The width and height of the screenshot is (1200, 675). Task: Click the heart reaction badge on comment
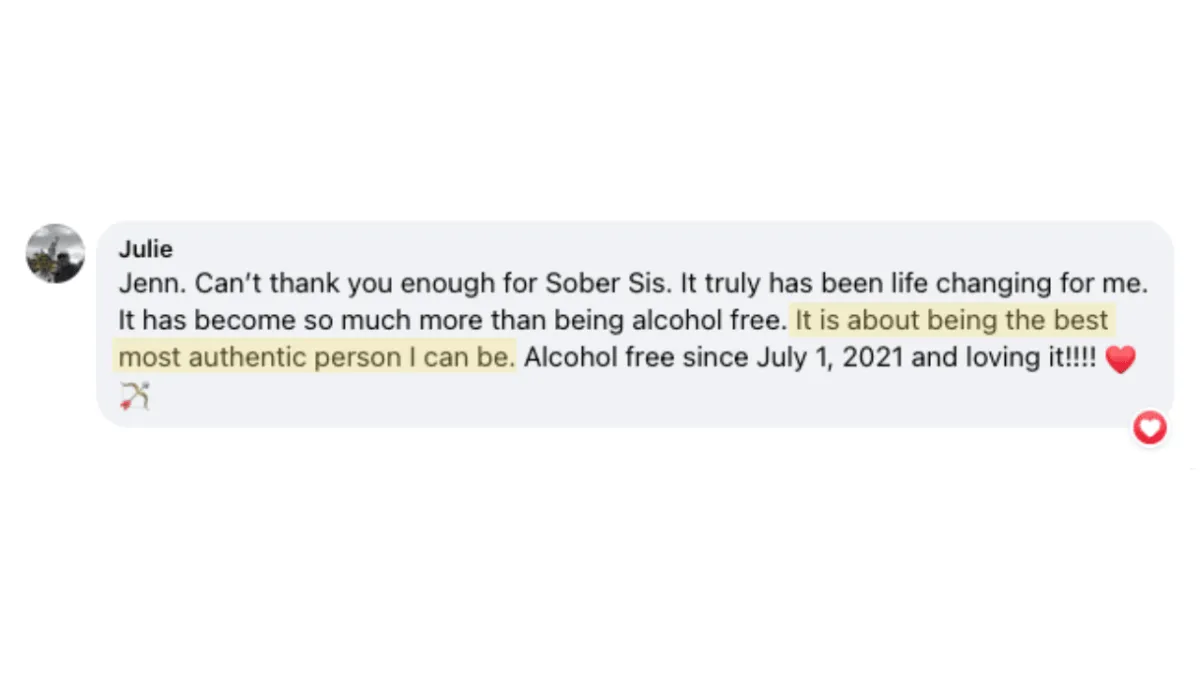1150,429
